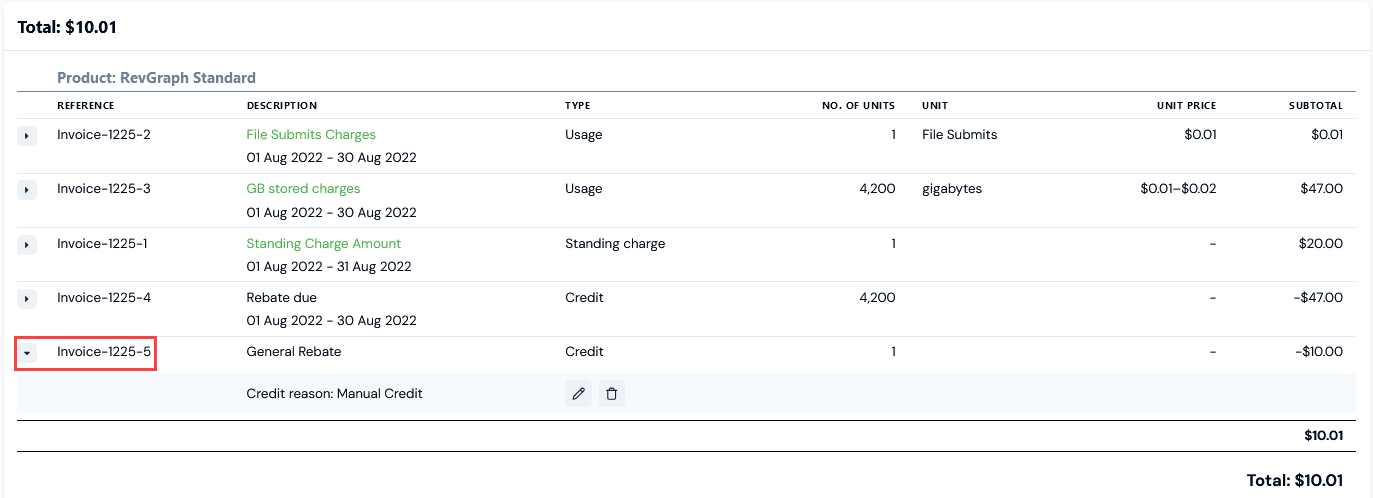
Task: Expand the Invoice-1225-3 row
Action: 27,189
